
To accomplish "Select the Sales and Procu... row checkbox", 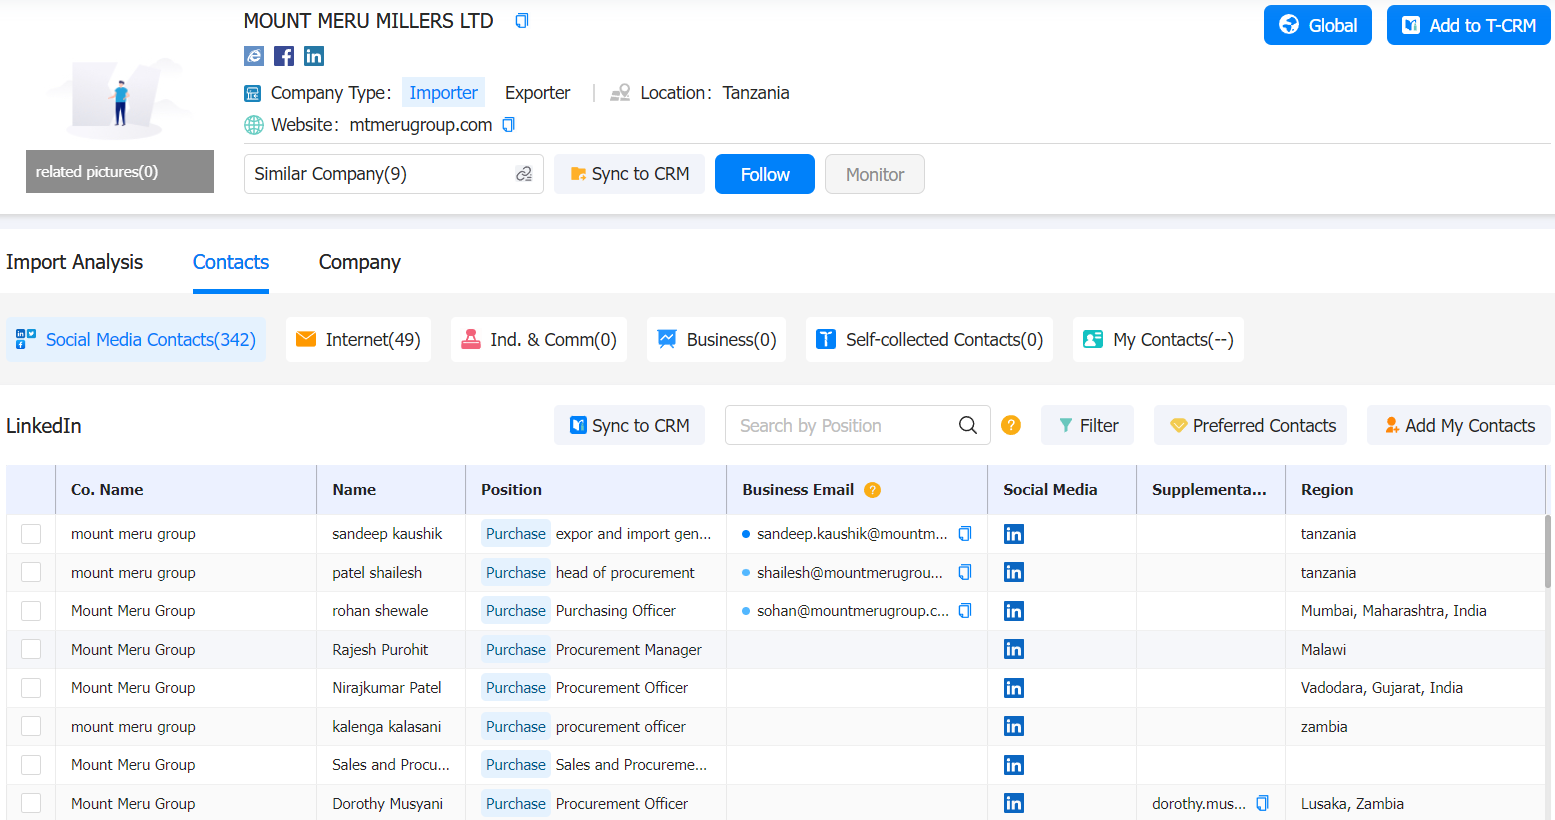I will [x=31, y=765].
